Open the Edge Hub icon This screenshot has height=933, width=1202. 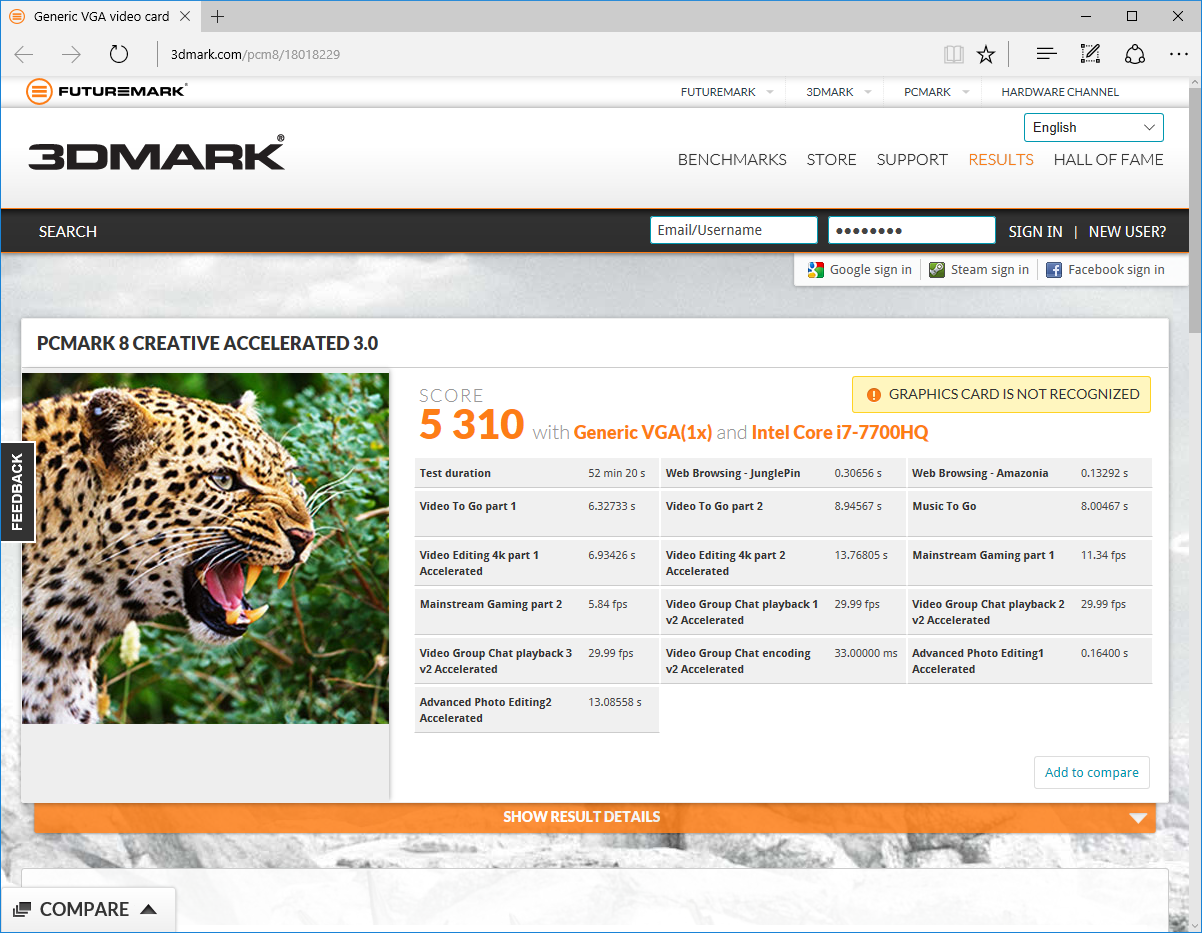pyautogui.click(x=1047, y=54)
